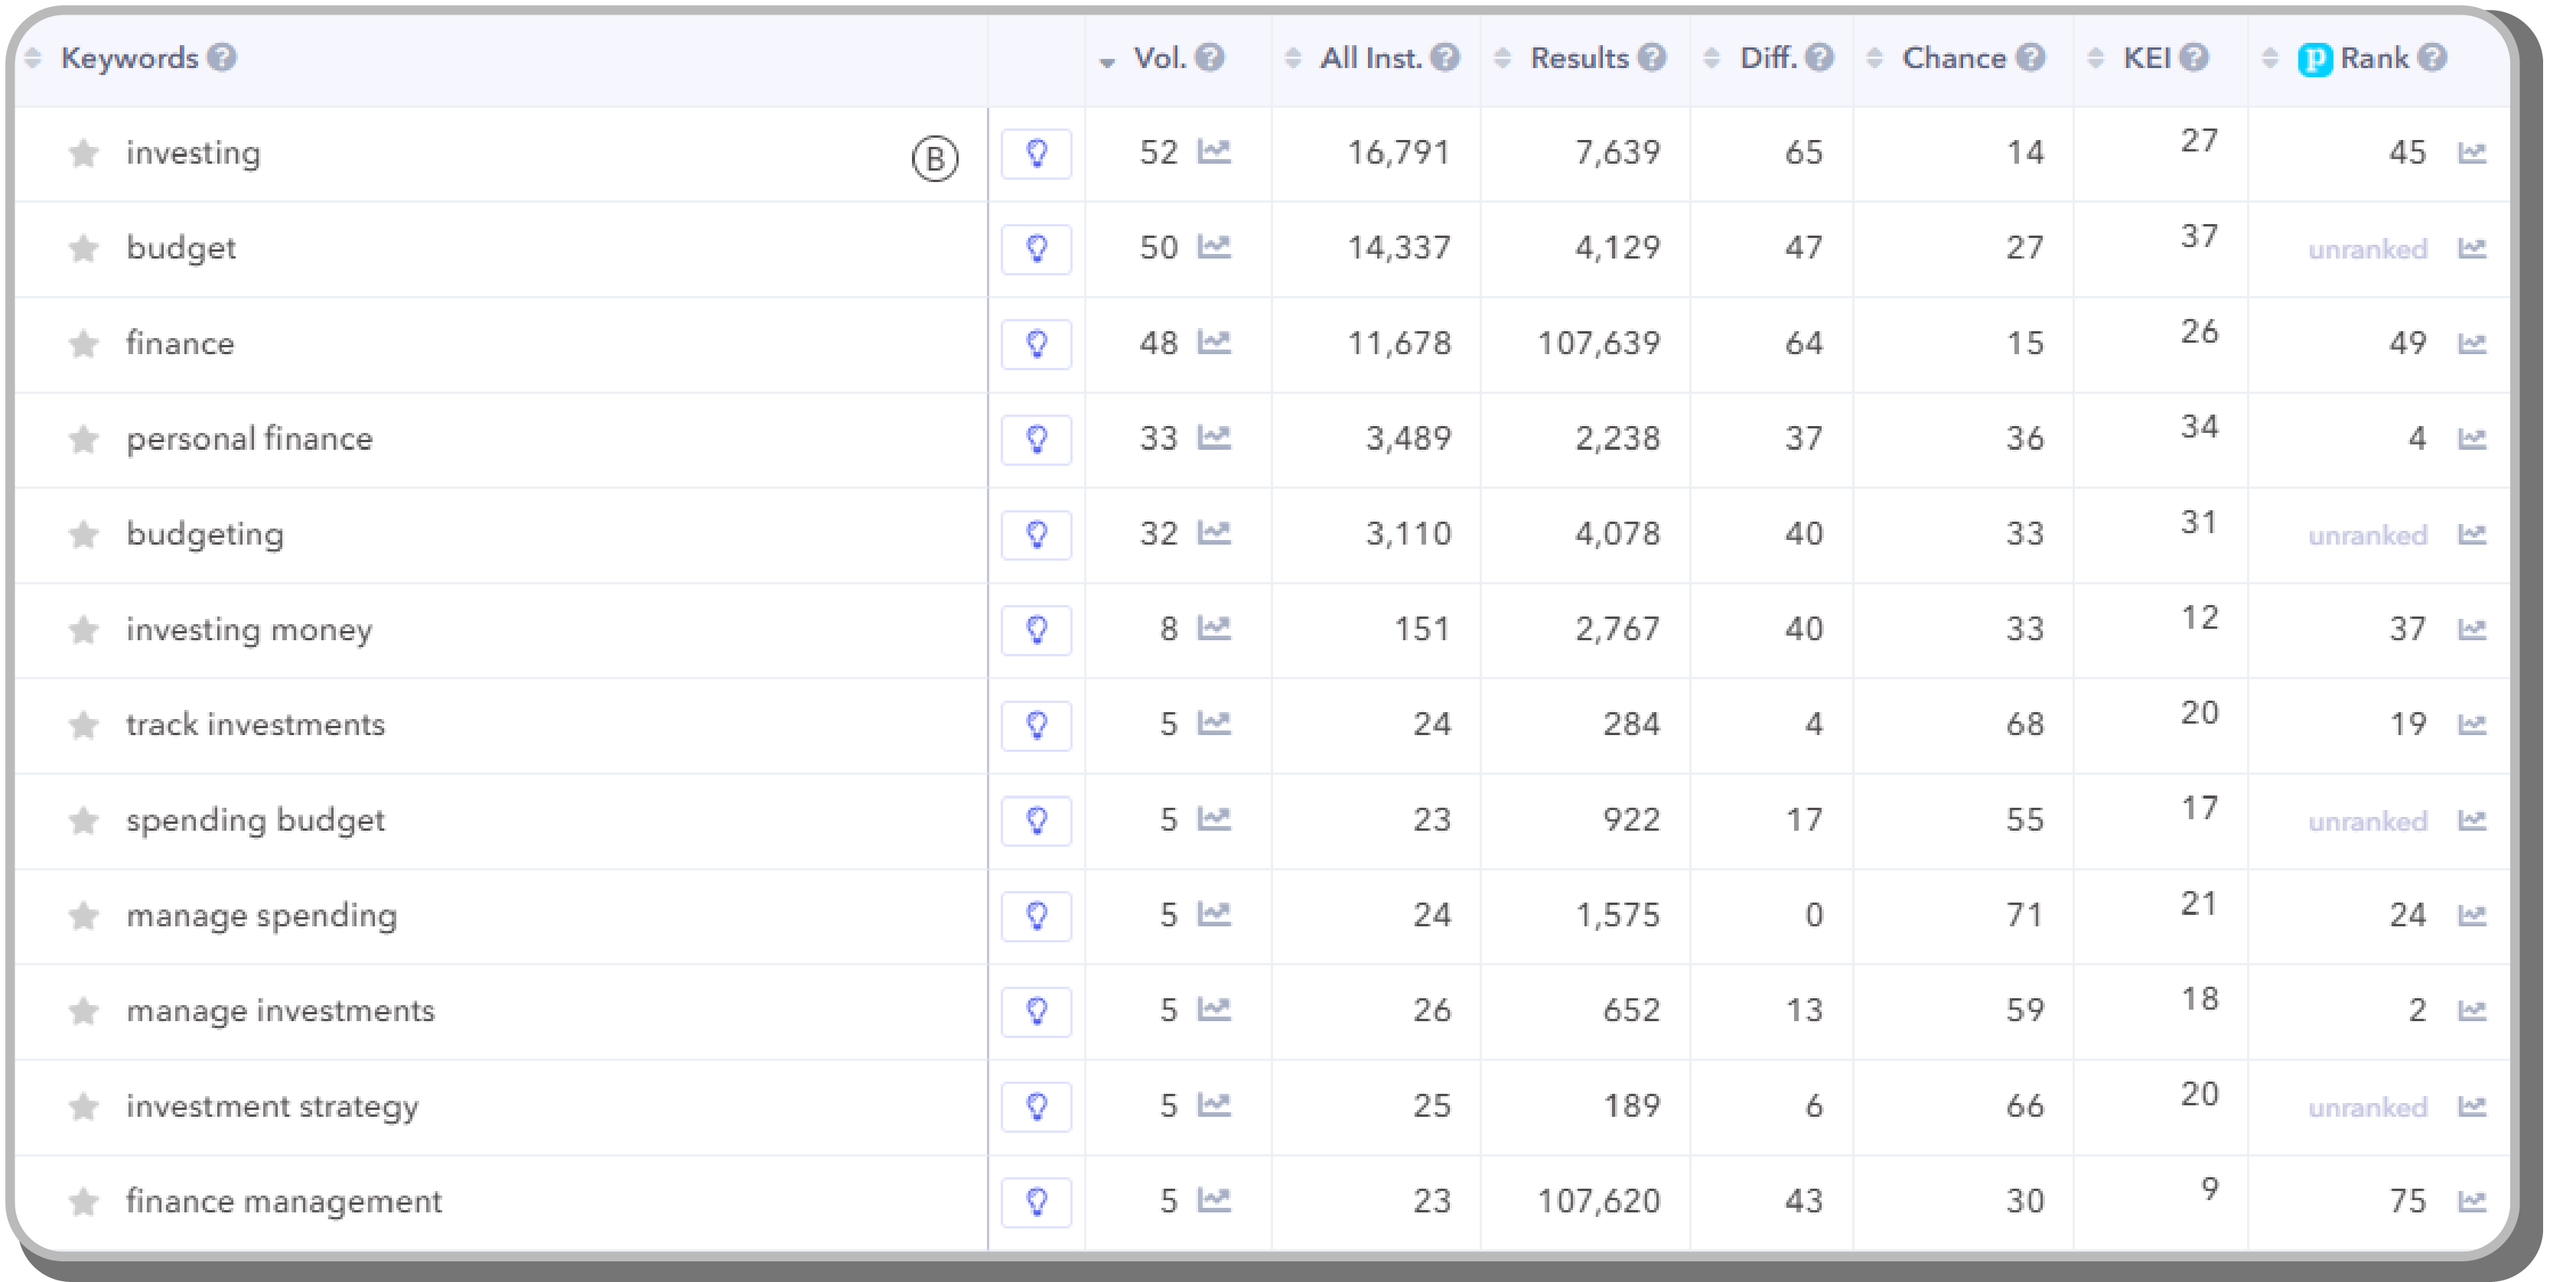Sort table by All Inst. column

point(1293,58)
